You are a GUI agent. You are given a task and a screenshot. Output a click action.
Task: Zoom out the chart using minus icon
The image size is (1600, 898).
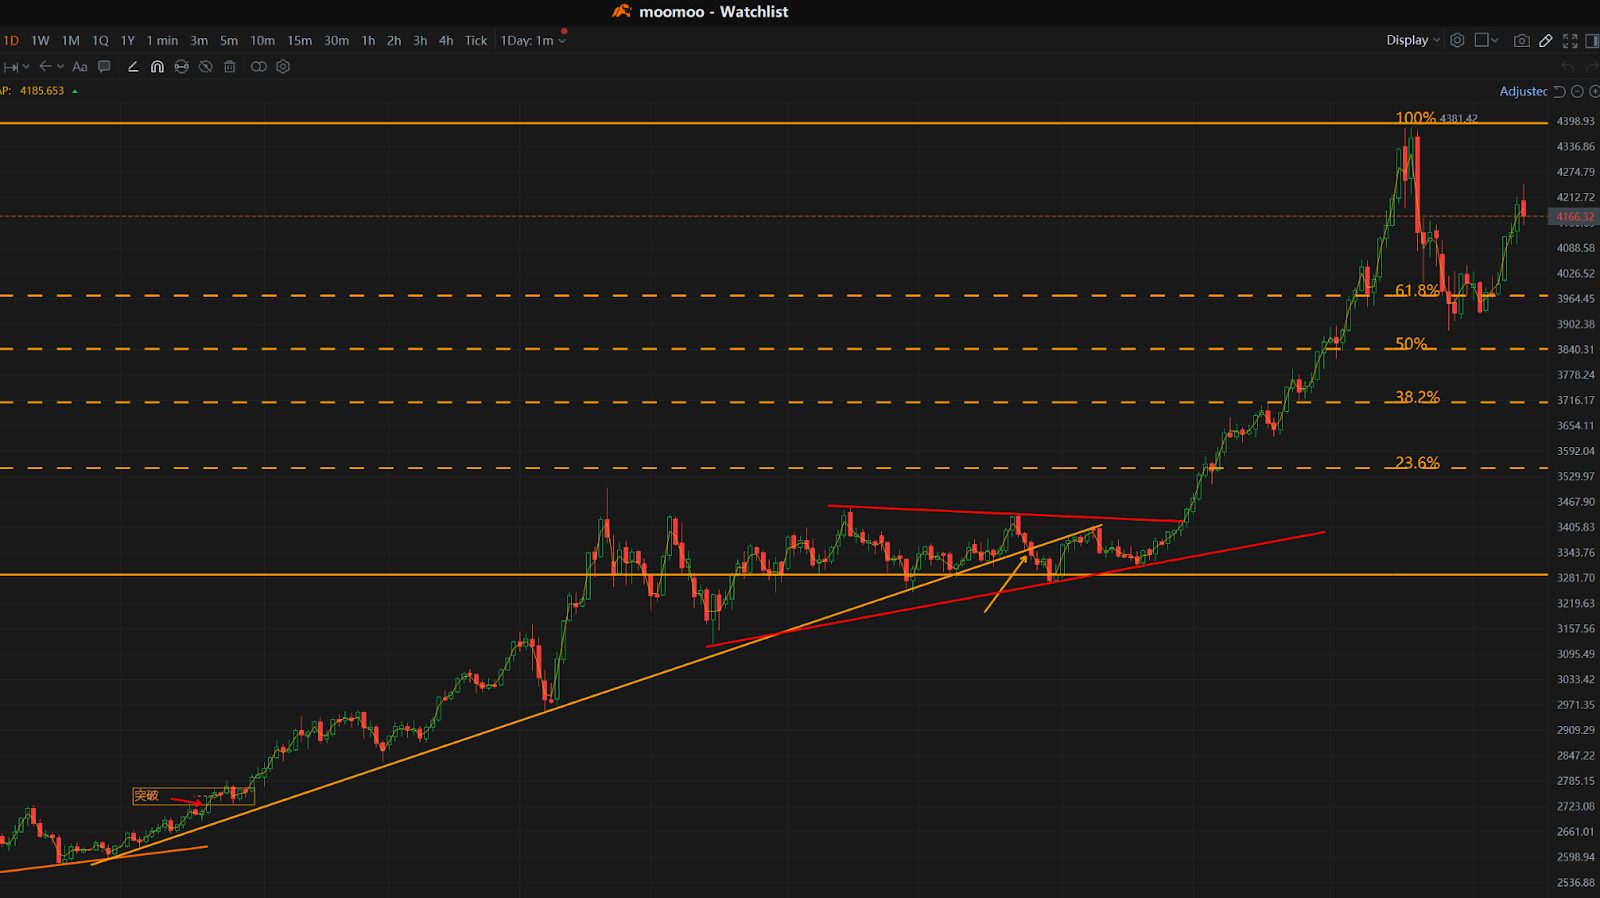(x=1577, y=91)
